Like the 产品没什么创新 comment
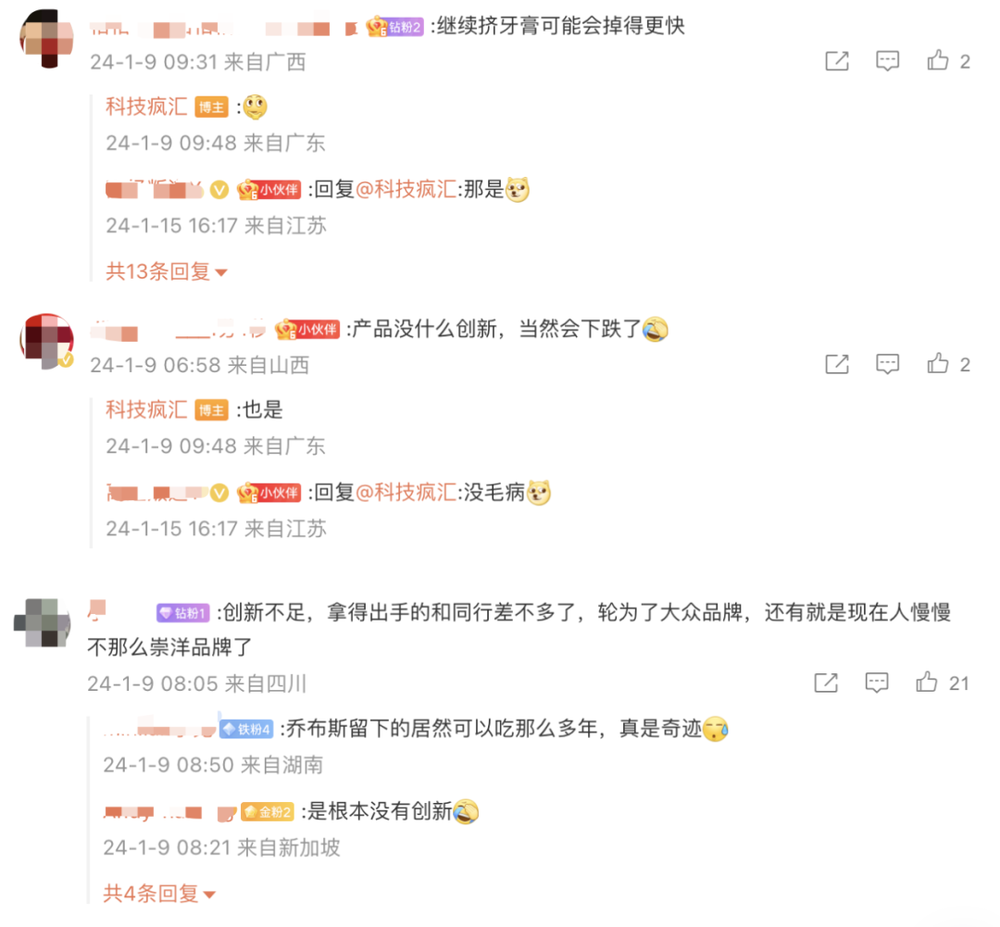1000x927 pixels. coord(948,364)
